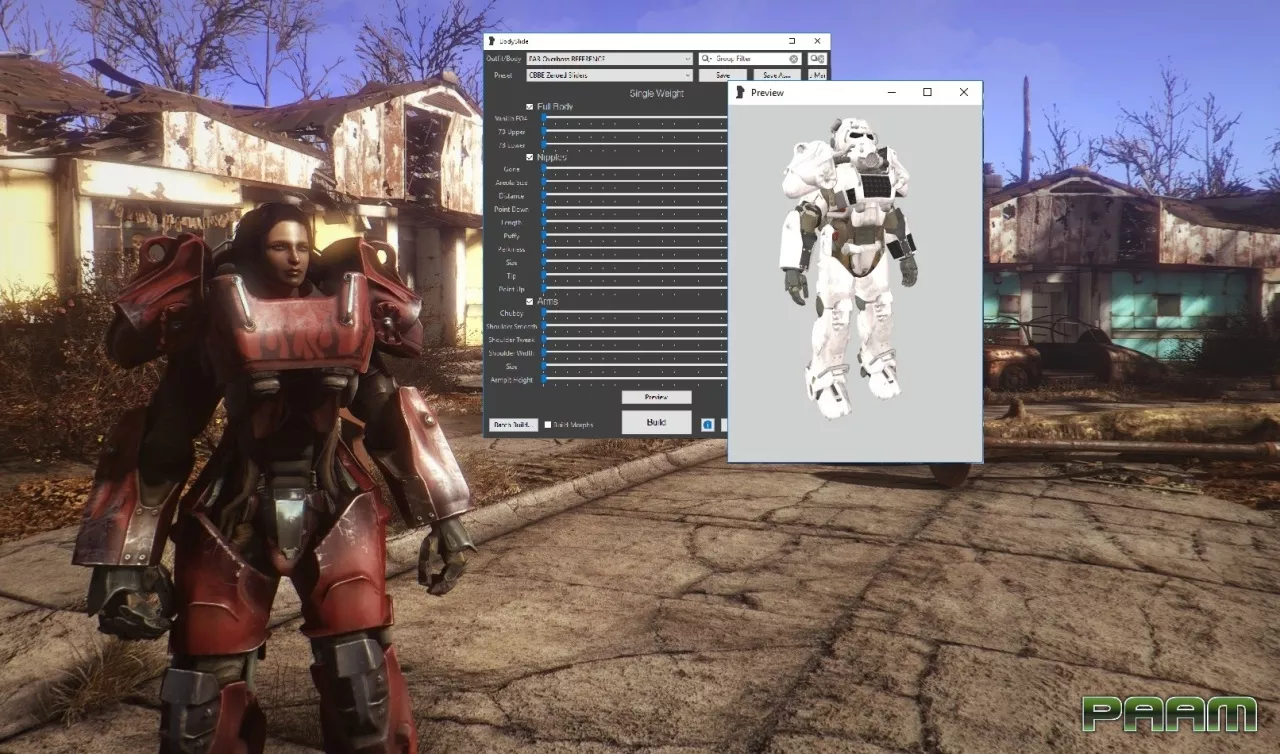
Task: Maximize the BodySlide window
Action: pos(792,41)
